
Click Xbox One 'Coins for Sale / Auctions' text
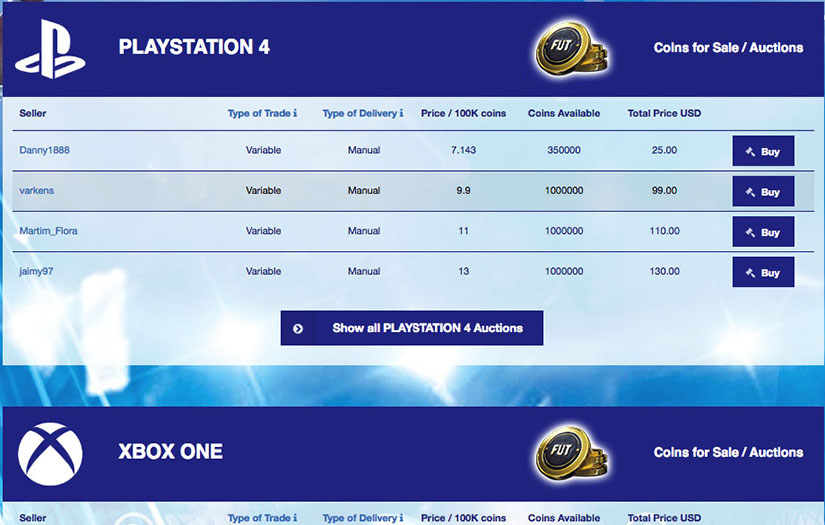pos(728,452)
